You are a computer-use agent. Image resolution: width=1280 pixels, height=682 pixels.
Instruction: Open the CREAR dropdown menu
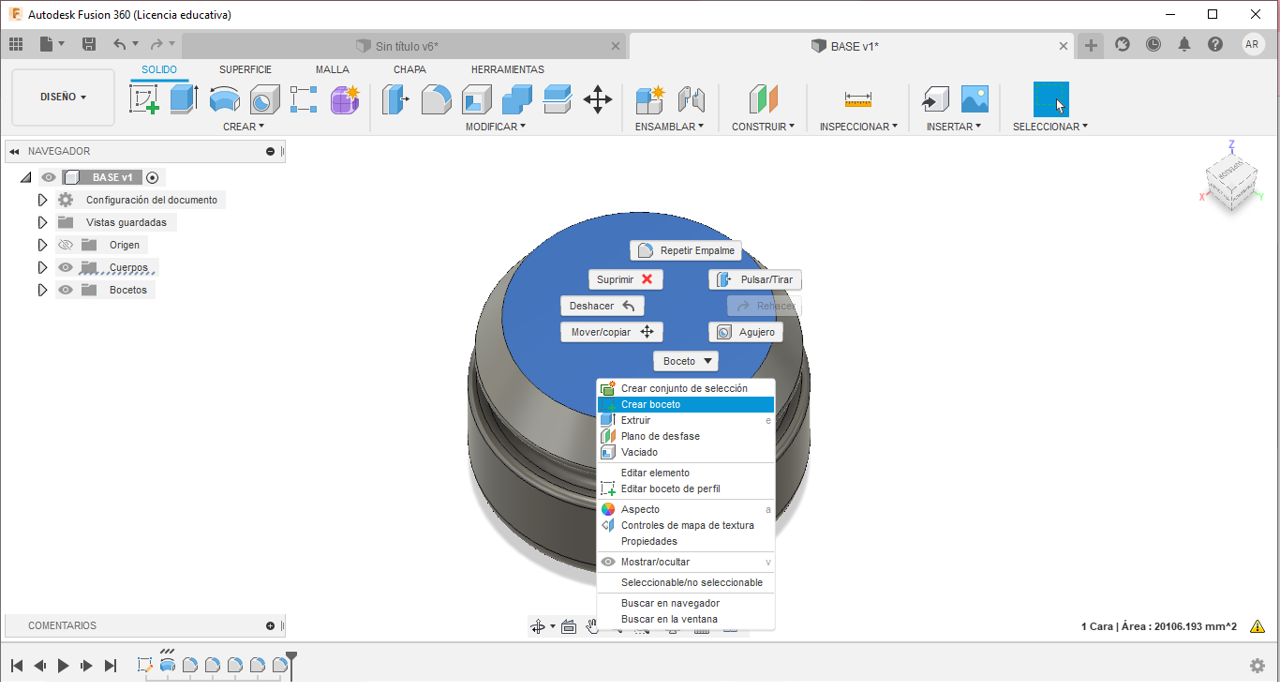[x=244, y=127]
